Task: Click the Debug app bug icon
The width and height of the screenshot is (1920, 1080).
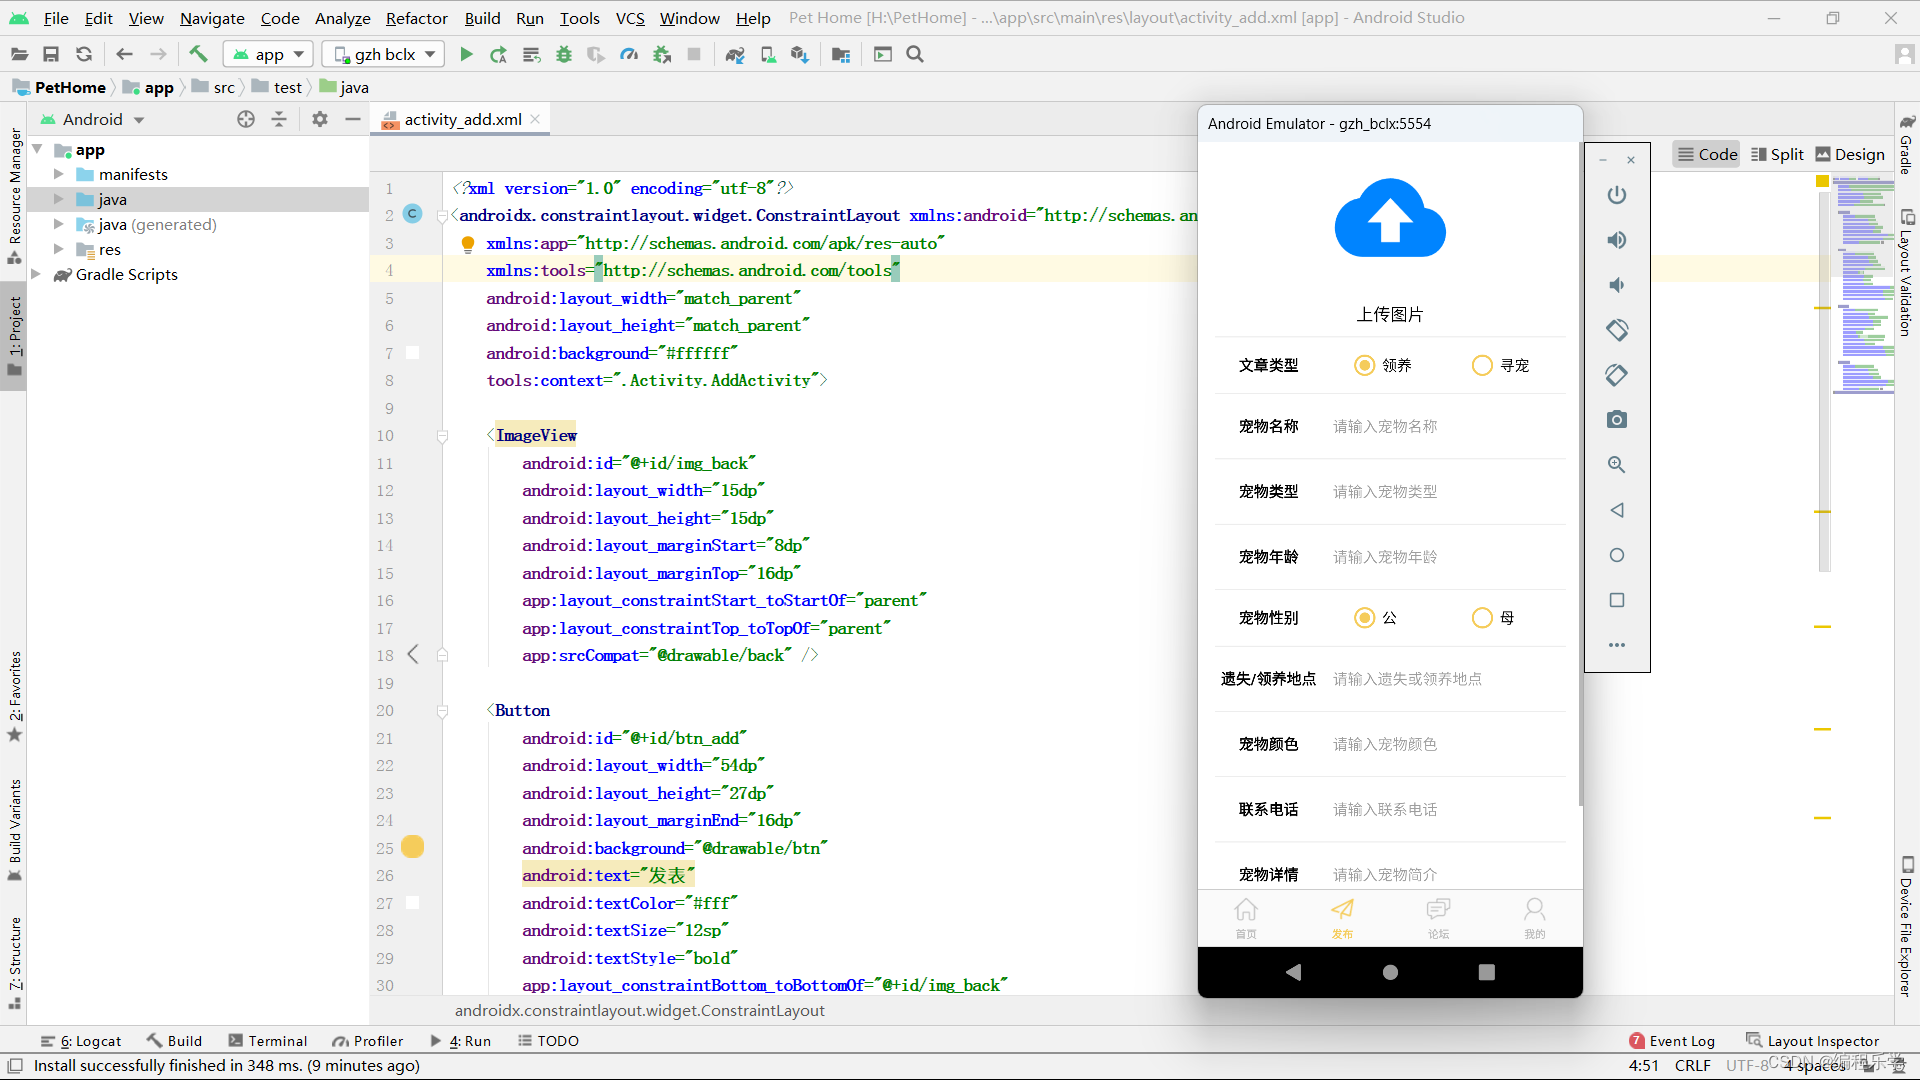Action: tap(564, 55)
